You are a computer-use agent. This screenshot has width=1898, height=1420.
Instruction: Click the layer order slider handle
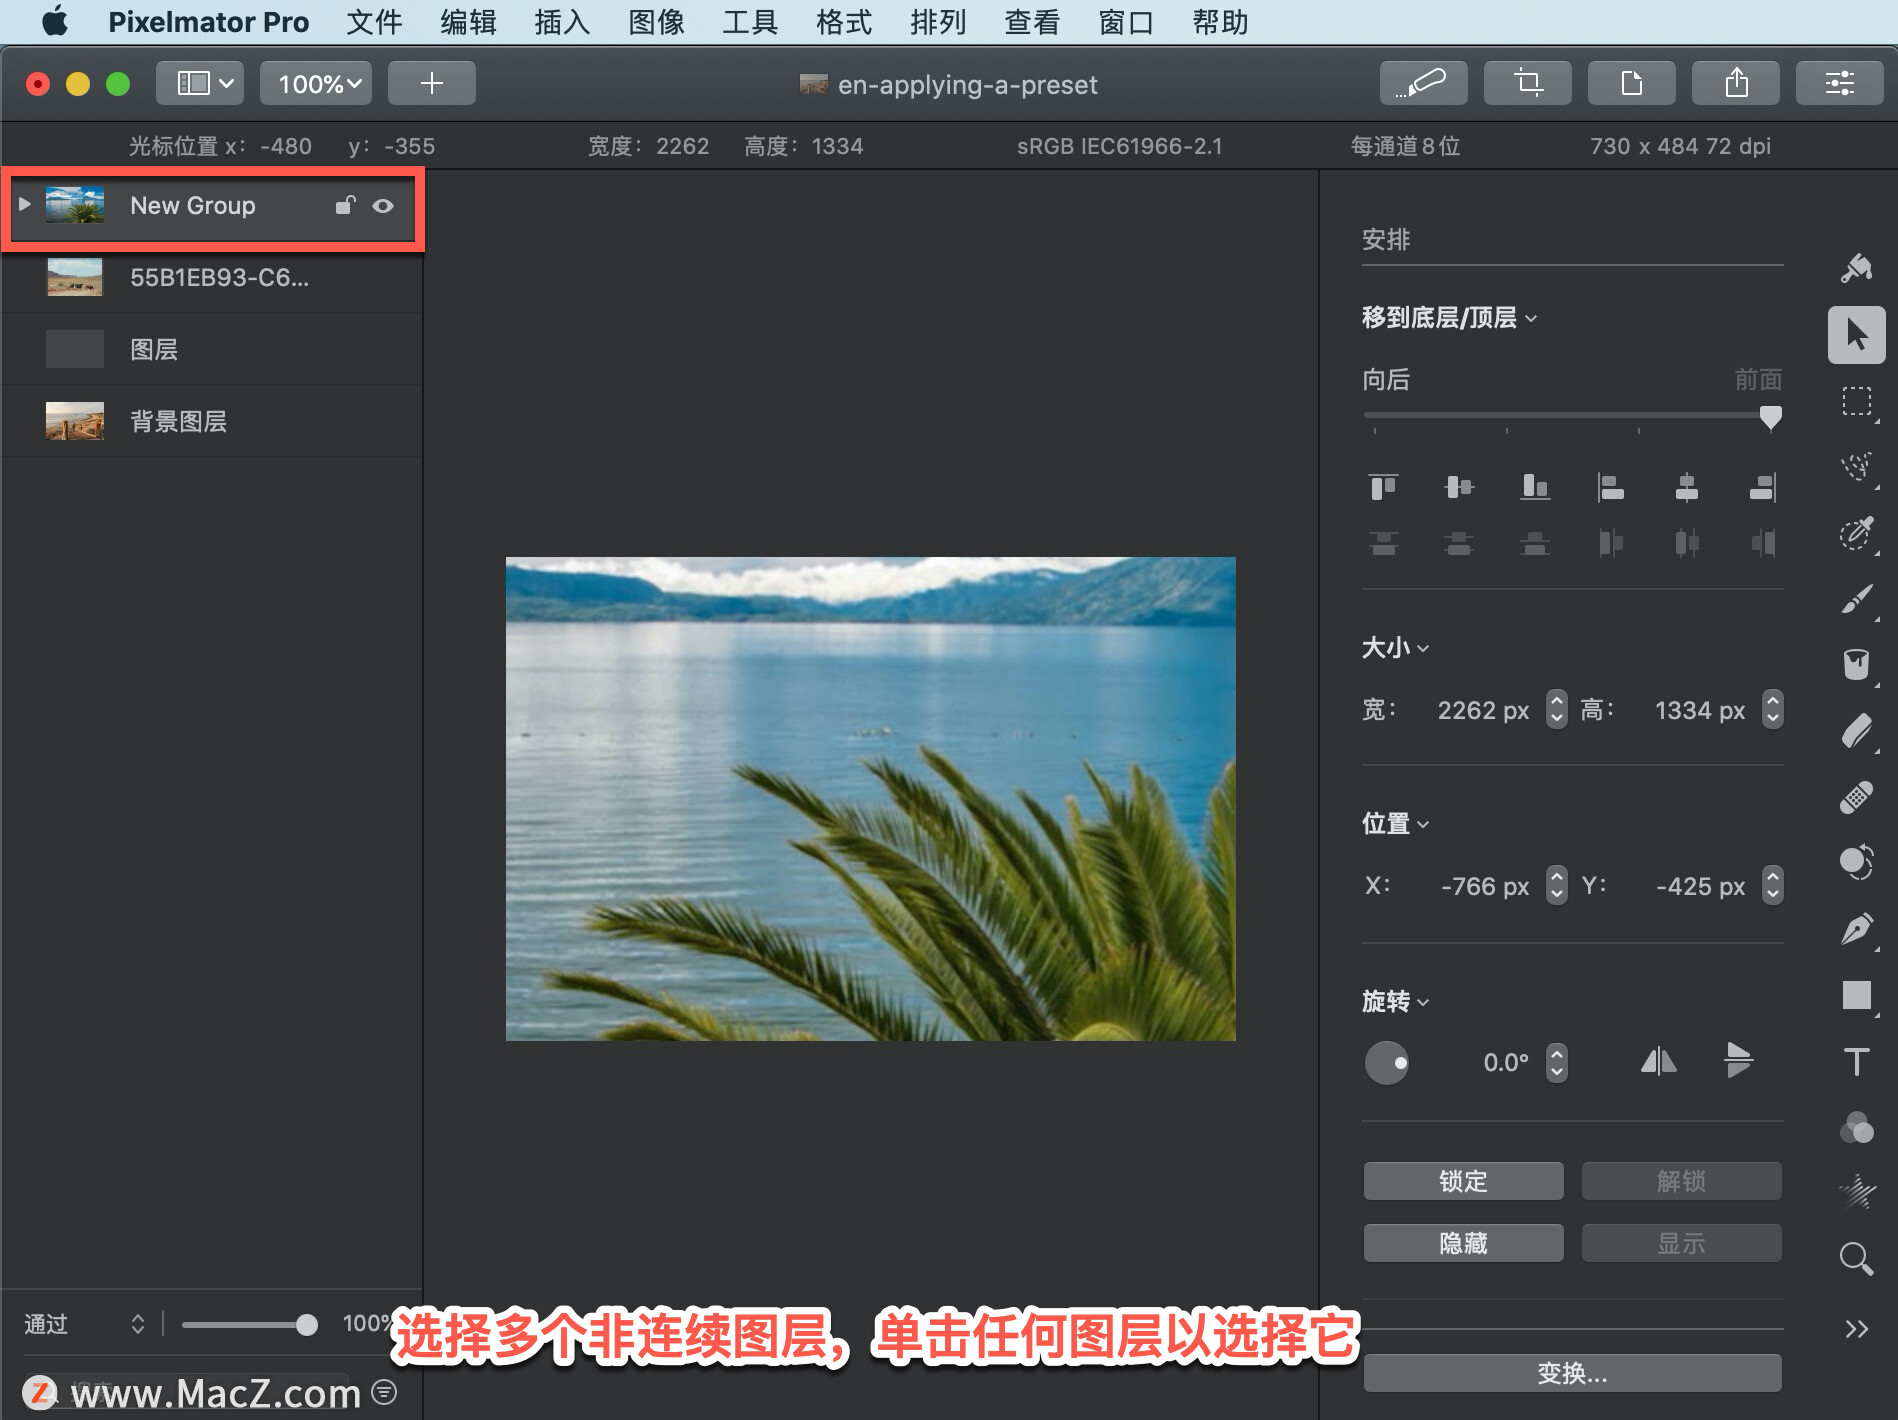pyautogui.click(x=1770, y=417)
